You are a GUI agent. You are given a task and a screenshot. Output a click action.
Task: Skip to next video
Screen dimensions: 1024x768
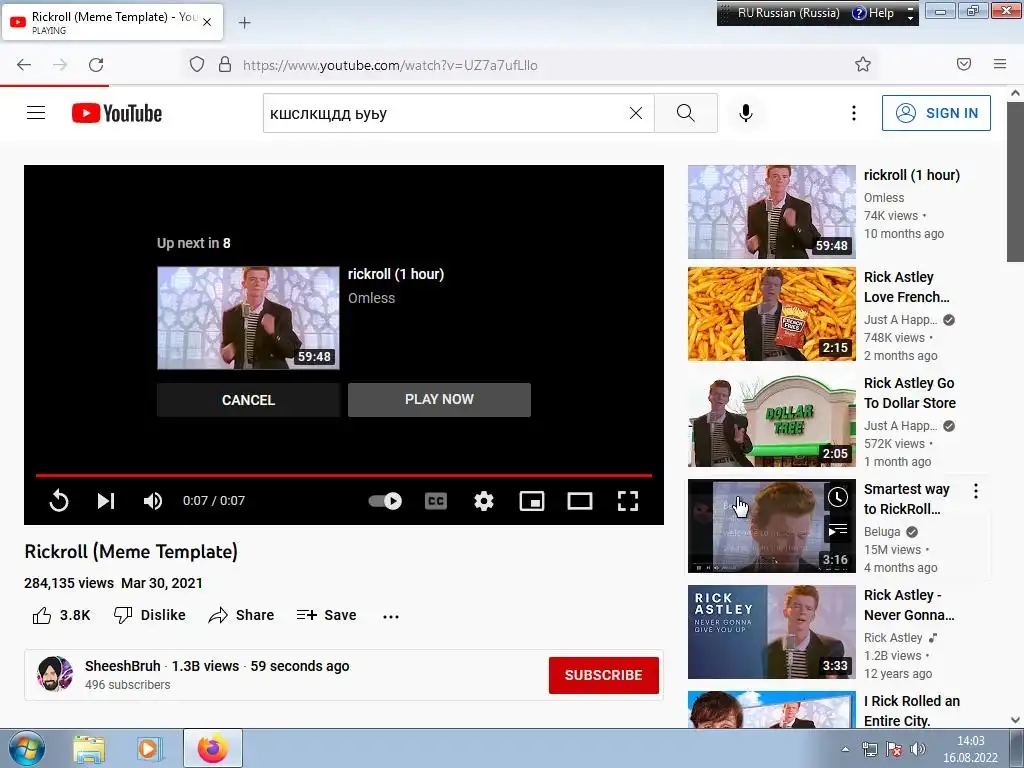(106, 501)
